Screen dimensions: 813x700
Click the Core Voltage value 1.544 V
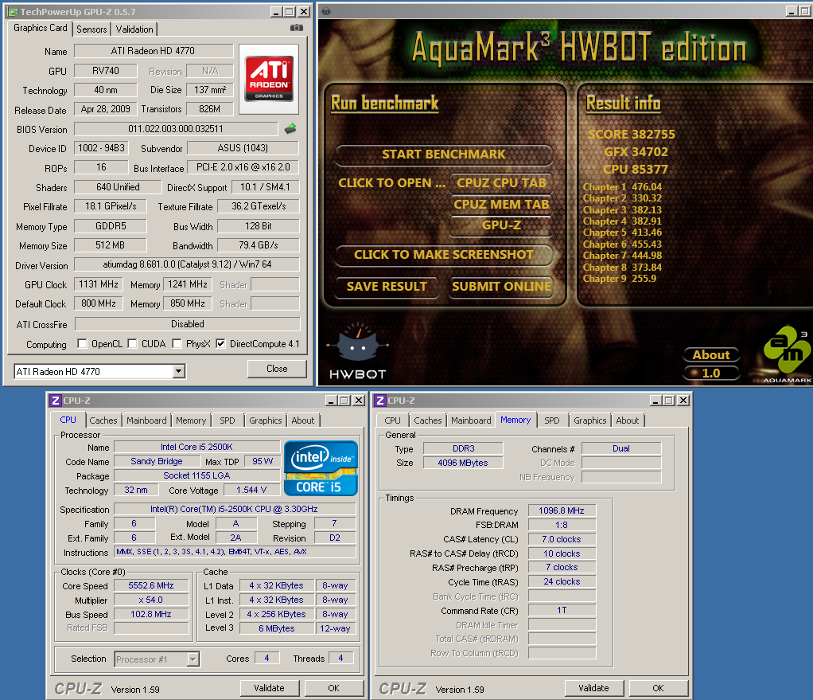point(251,490)
